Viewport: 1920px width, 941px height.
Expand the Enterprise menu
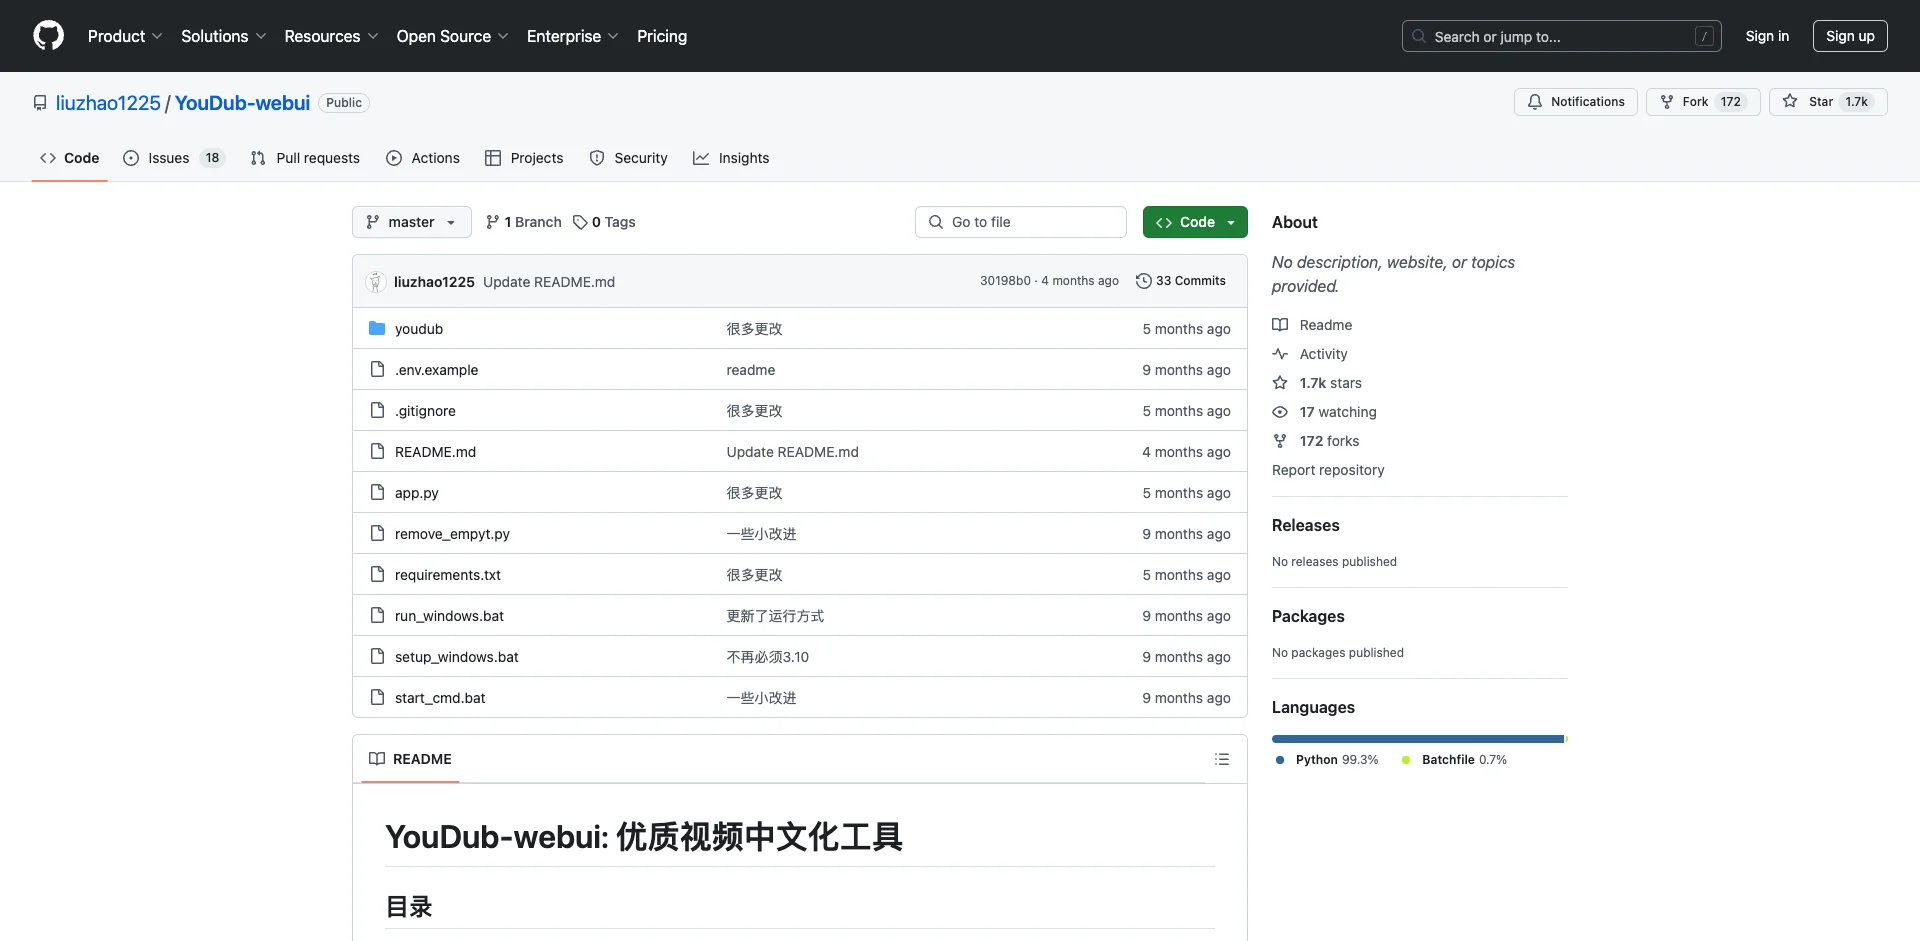point(572,36)
